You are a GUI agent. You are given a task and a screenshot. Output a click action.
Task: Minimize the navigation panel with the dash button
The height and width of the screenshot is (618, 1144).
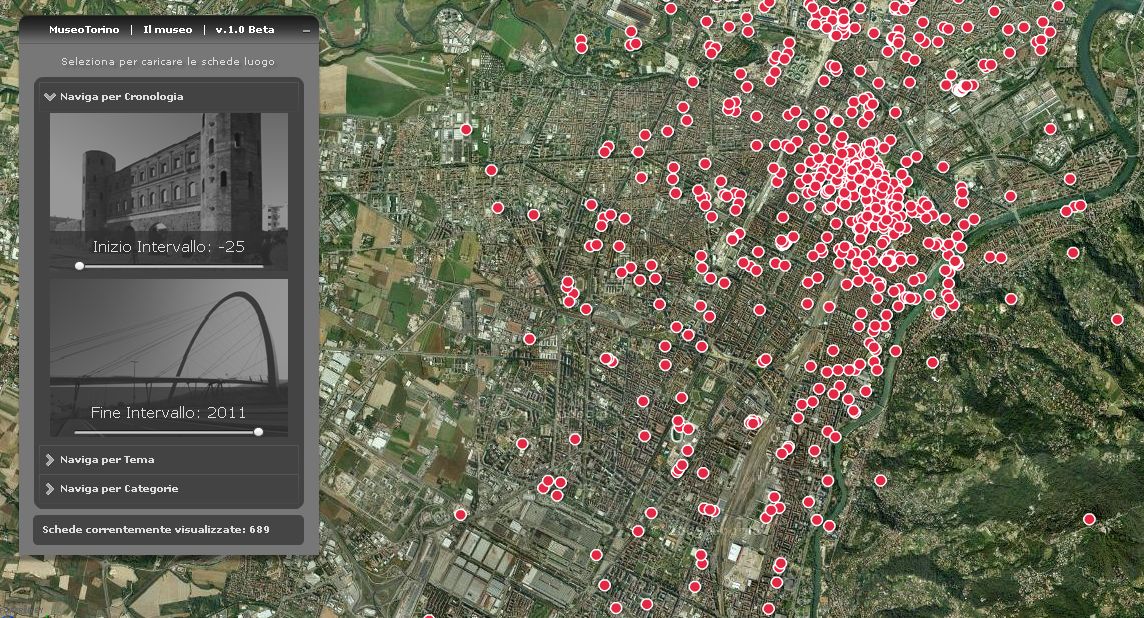[306, 31]
